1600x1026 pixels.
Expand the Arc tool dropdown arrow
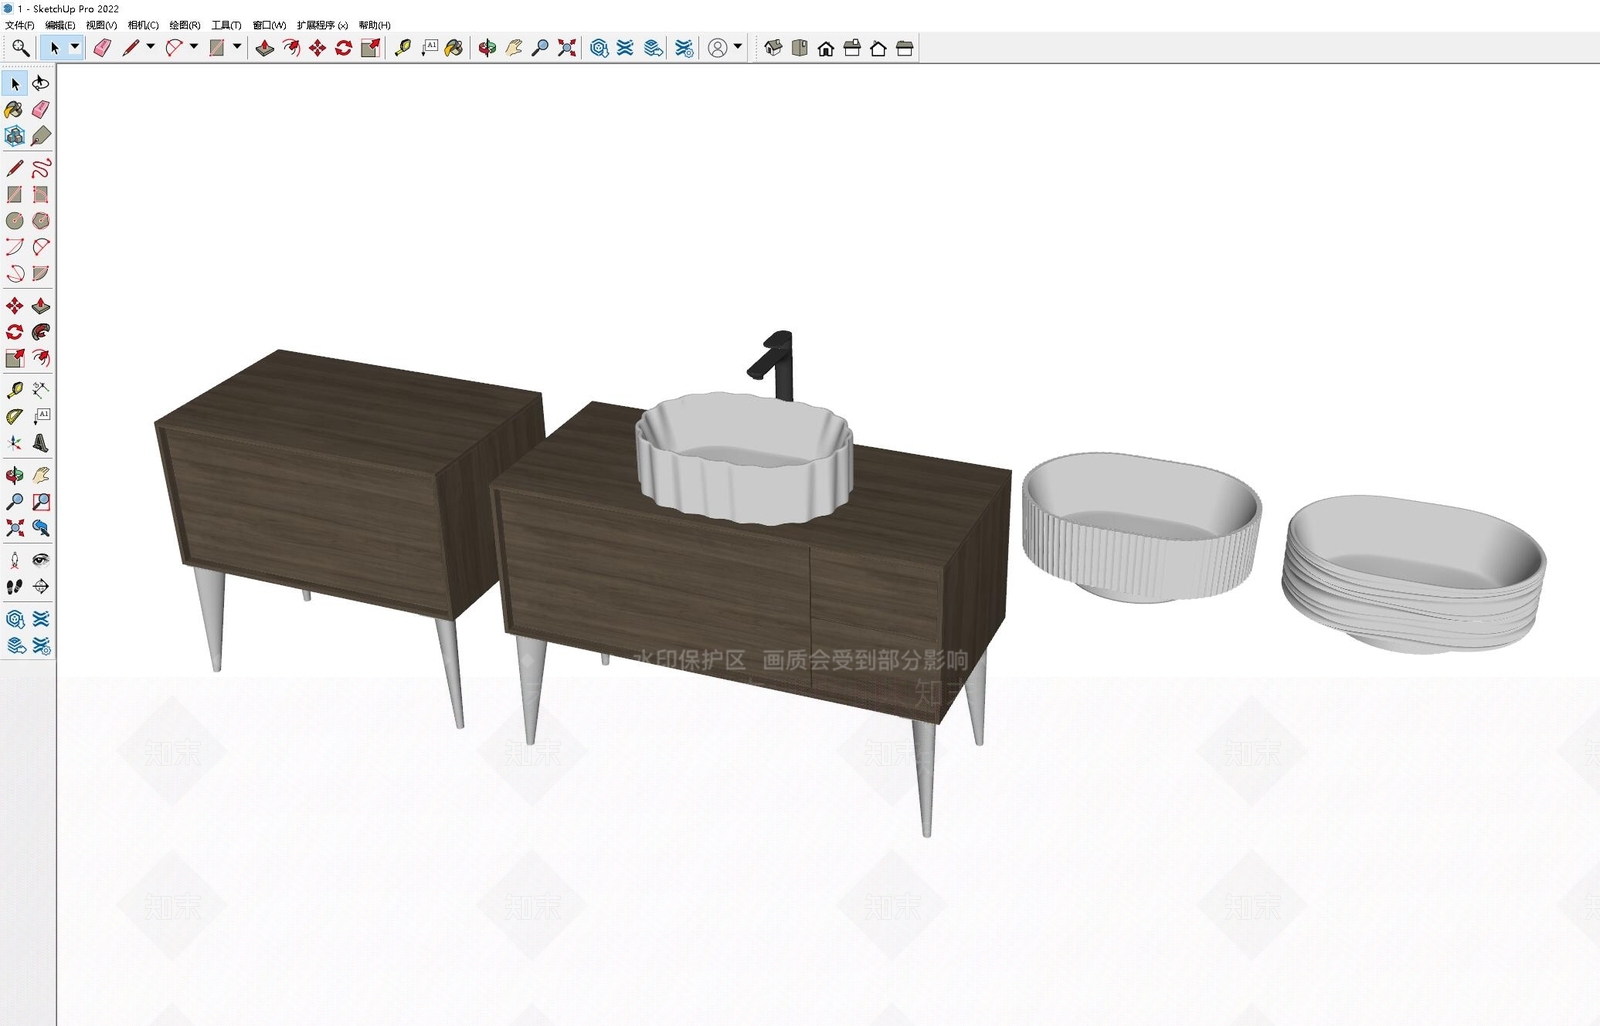194,47
